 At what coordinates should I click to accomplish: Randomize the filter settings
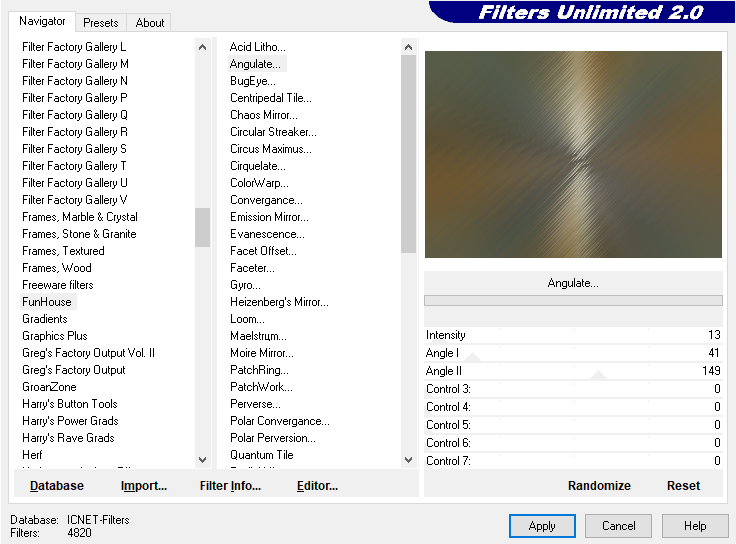click(x=599, y=486)
